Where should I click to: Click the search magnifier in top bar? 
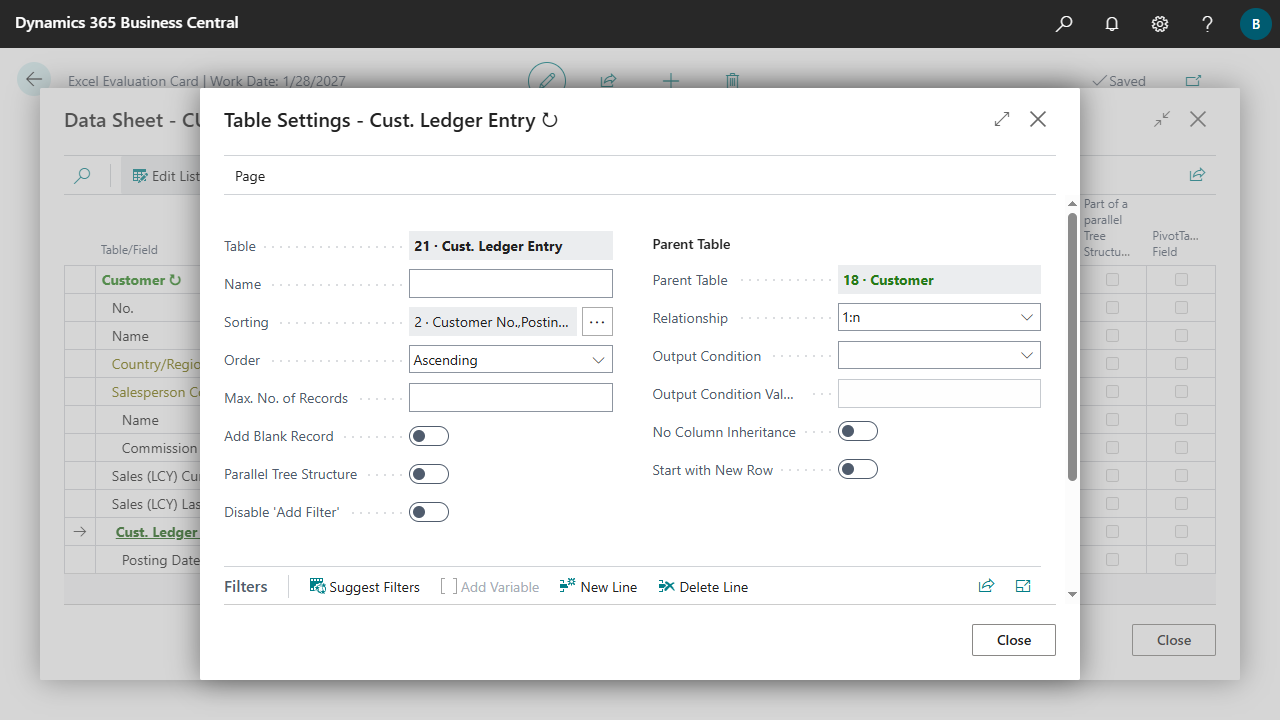click(1064, 24)
